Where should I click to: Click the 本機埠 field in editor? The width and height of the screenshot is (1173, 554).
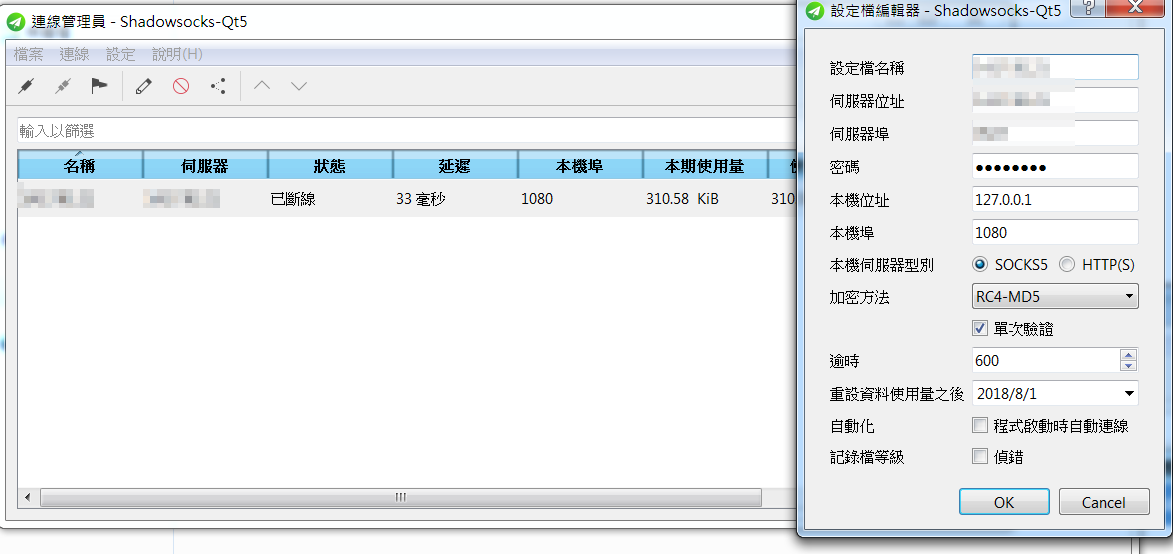click(x=1055, y=232)
